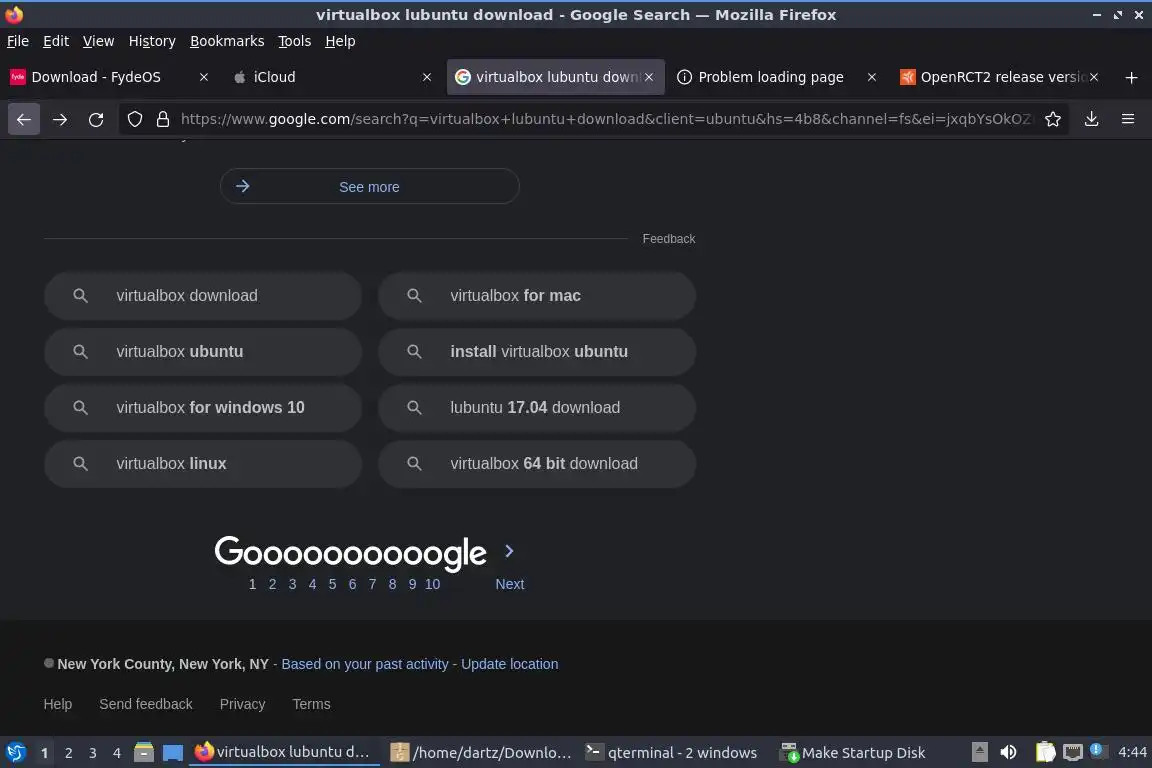Screen dimensions: 1152x768
Task: Switch to virtual desktop 2 in the pager
Action: tap(68, 753)
